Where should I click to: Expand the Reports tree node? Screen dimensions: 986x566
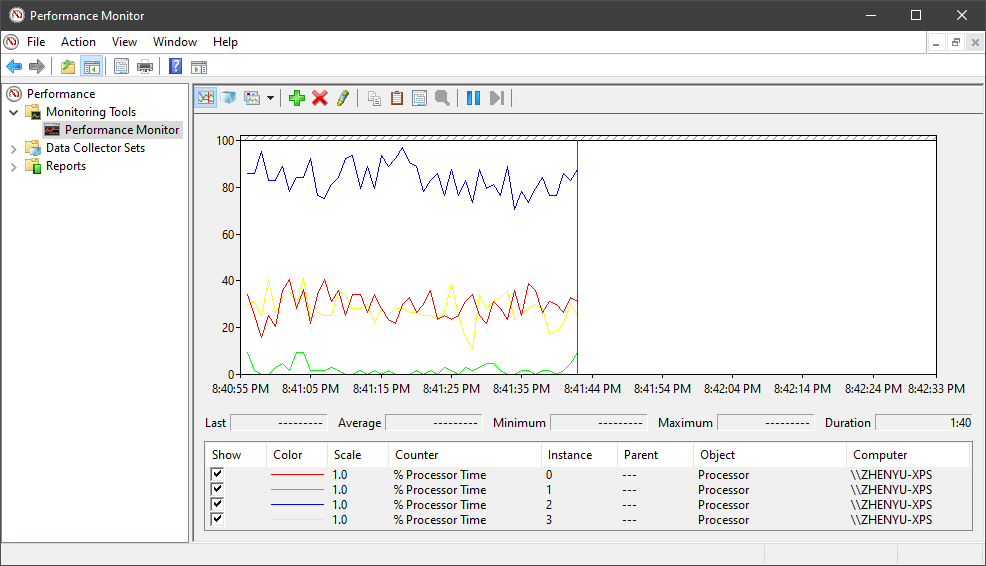(14, 166)
